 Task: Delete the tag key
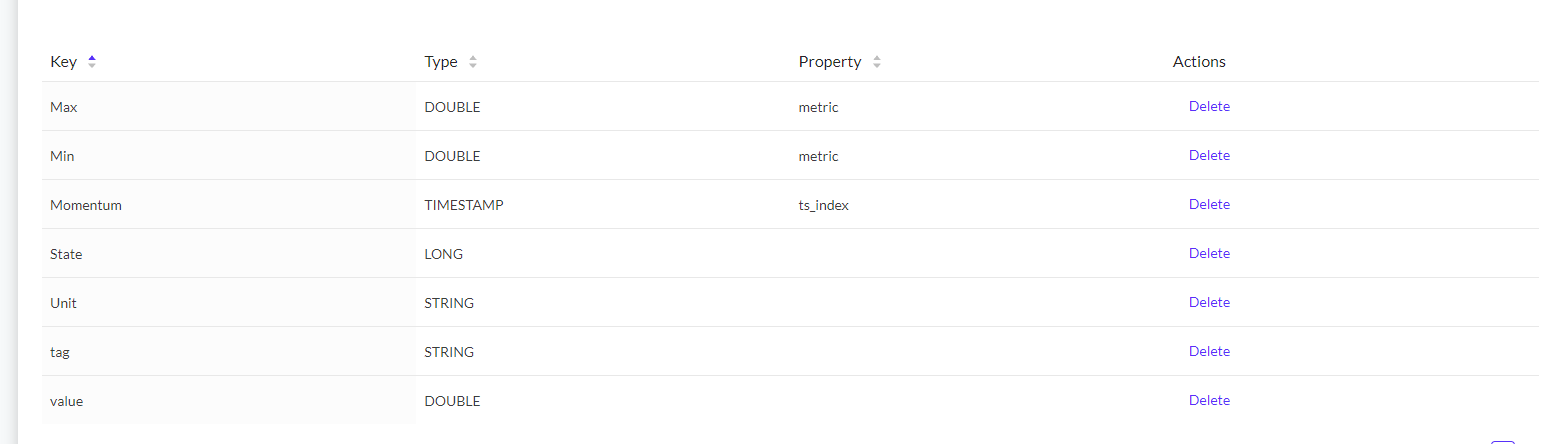(x=1209, y=351)
